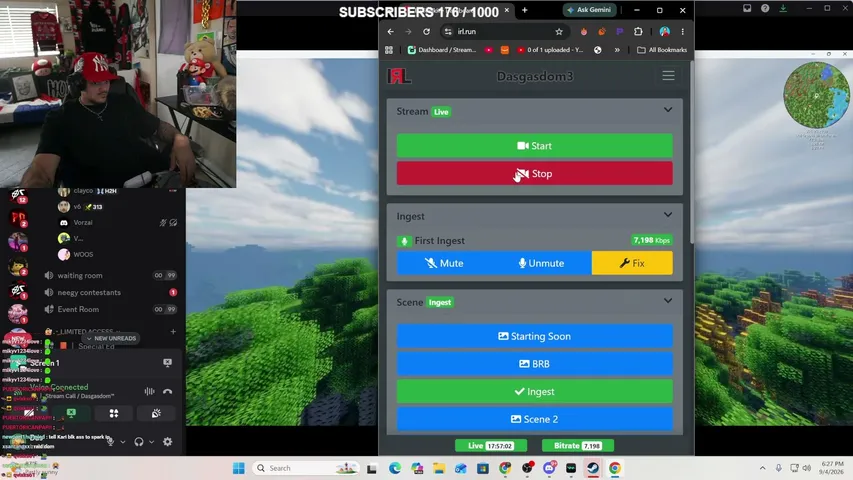Open a new Chrome tab
Viewport: 853px width, 480px height.
(x=524, y=10)
